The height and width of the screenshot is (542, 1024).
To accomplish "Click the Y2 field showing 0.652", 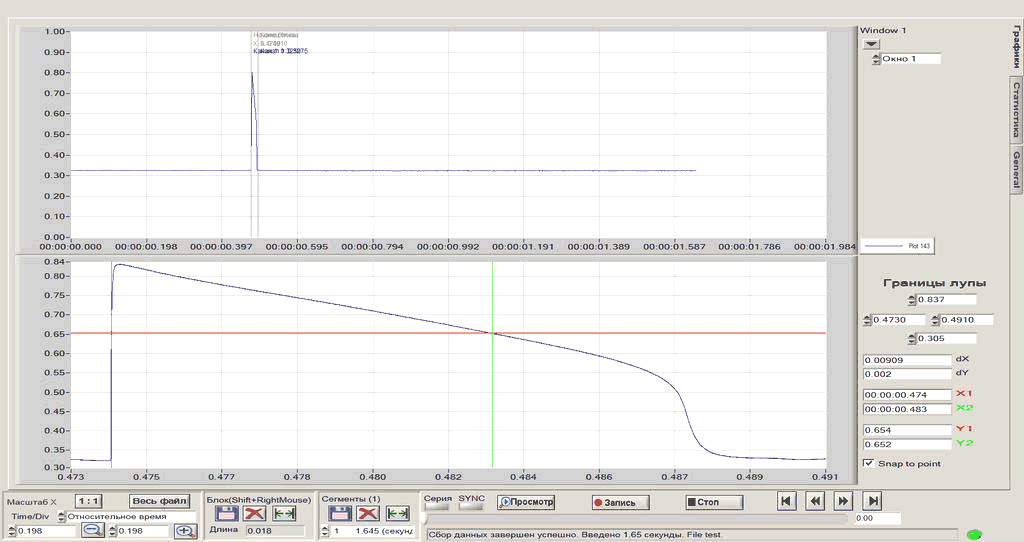I will 907,444.
